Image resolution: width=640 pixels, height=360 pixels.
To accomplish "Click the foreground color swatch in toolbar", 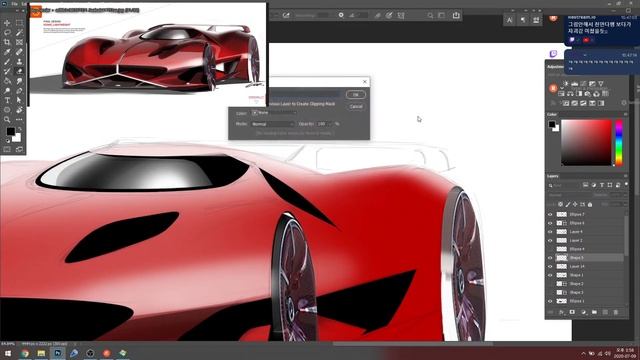I will pyautogui.click(x=10, y=131).
